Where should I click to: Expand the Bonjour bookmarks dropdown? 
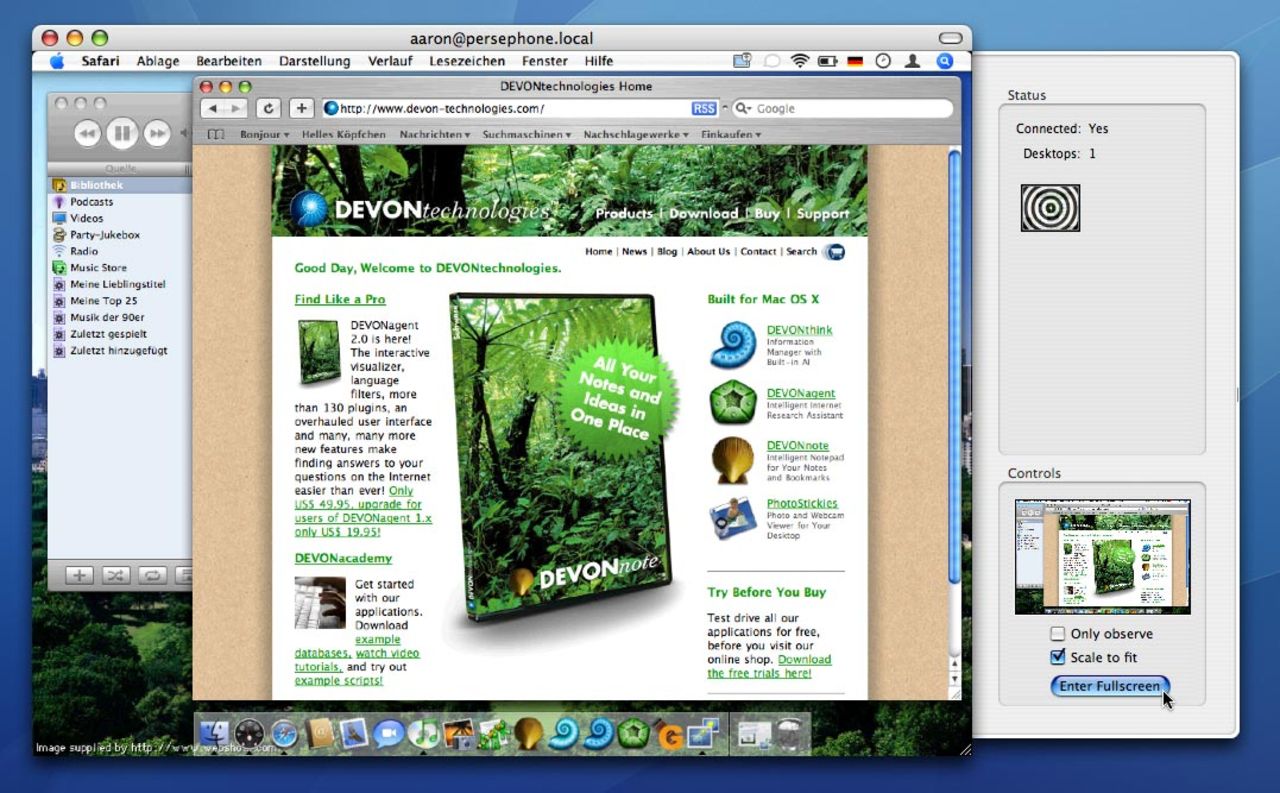point(264,134)
